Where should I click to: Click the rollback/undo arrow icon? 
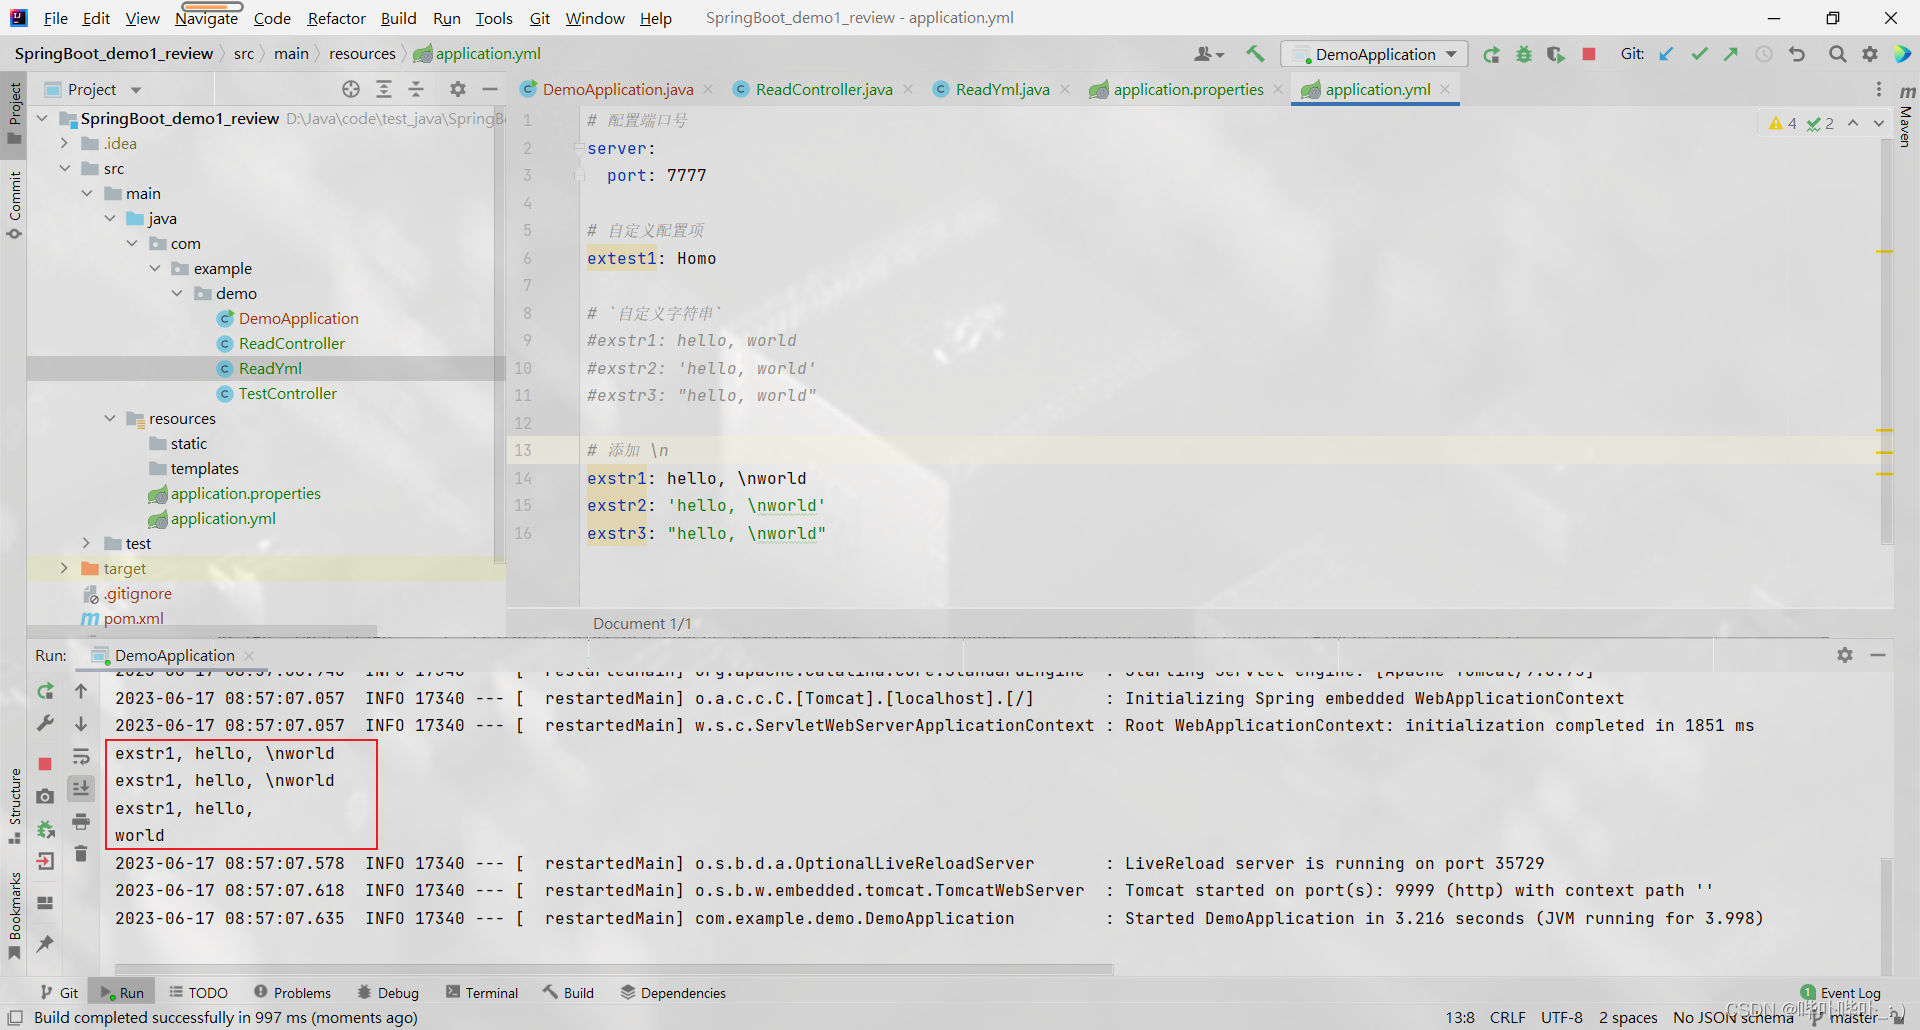(1797, 54)
